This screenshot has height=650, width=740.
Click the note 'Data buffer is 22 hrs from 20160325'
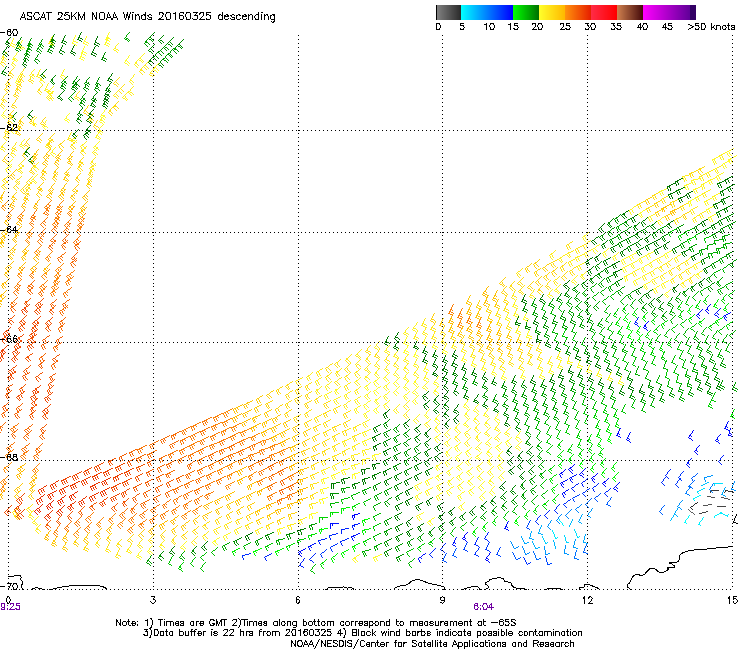pyautogui.click(x=243, y=633)
